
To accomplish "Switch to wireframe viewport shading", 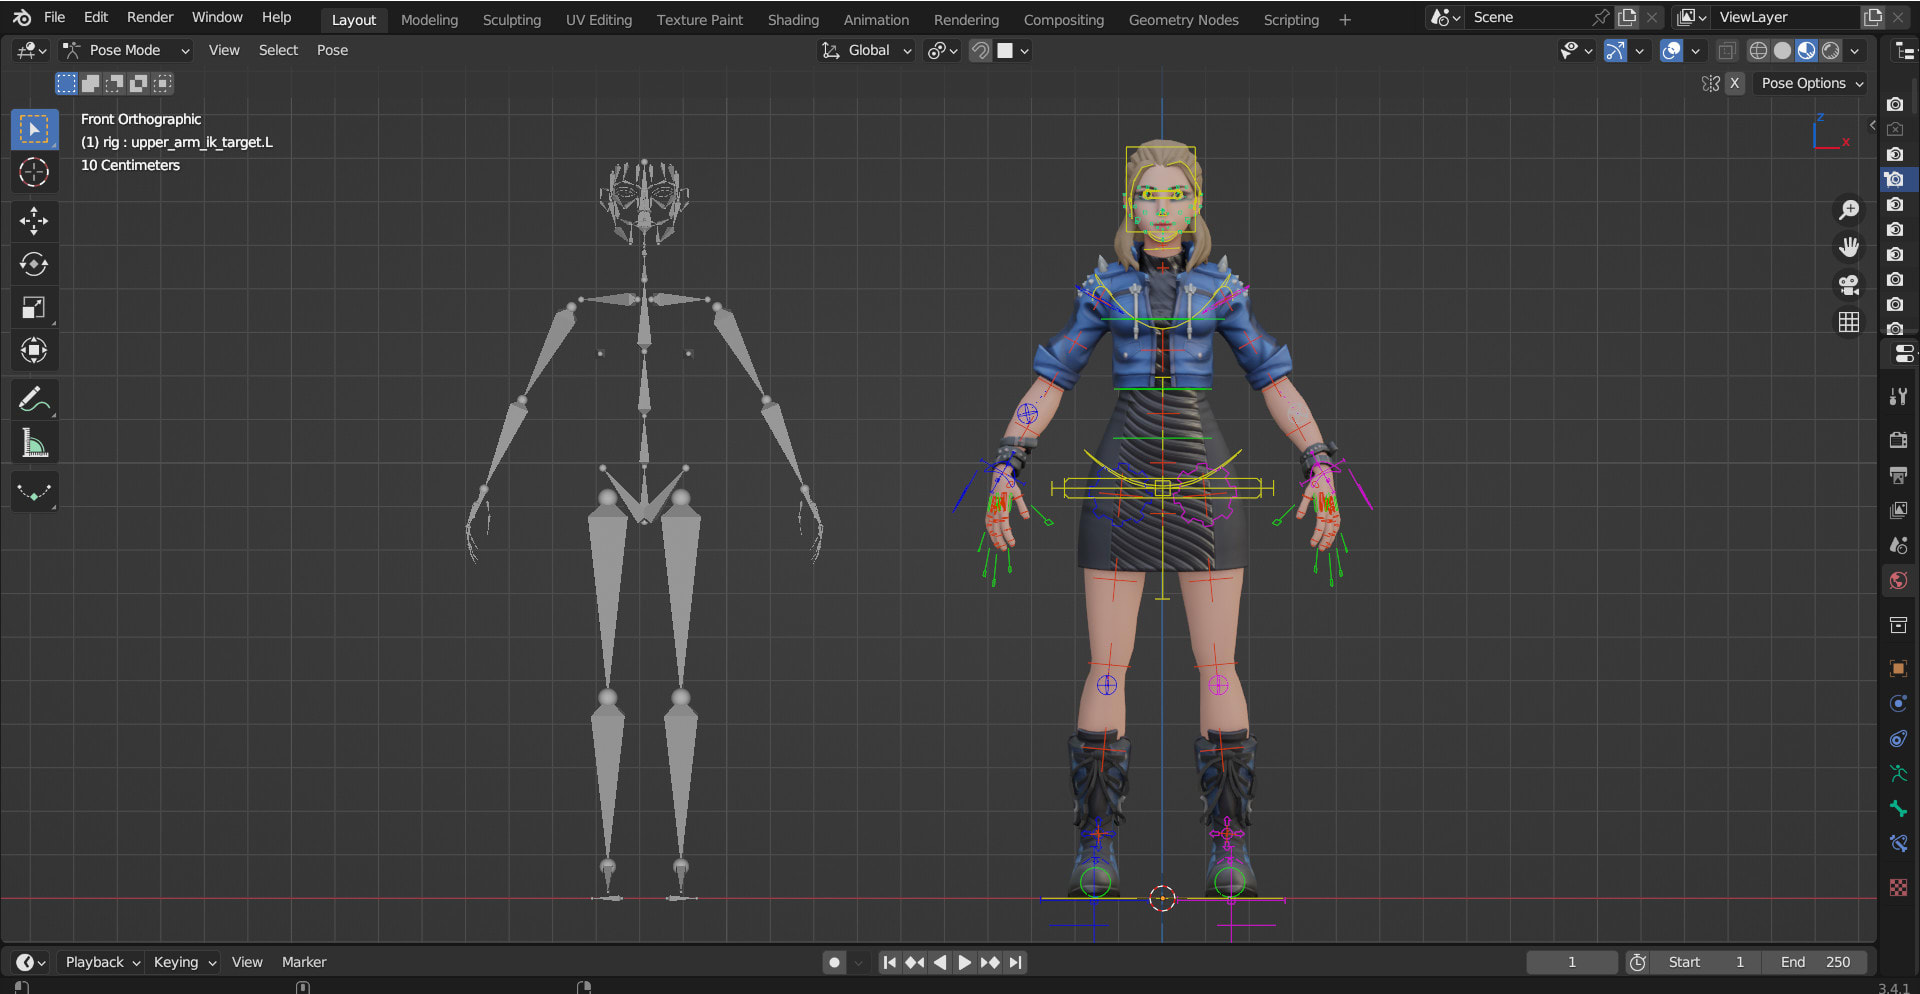I will tap(1758, 51).
